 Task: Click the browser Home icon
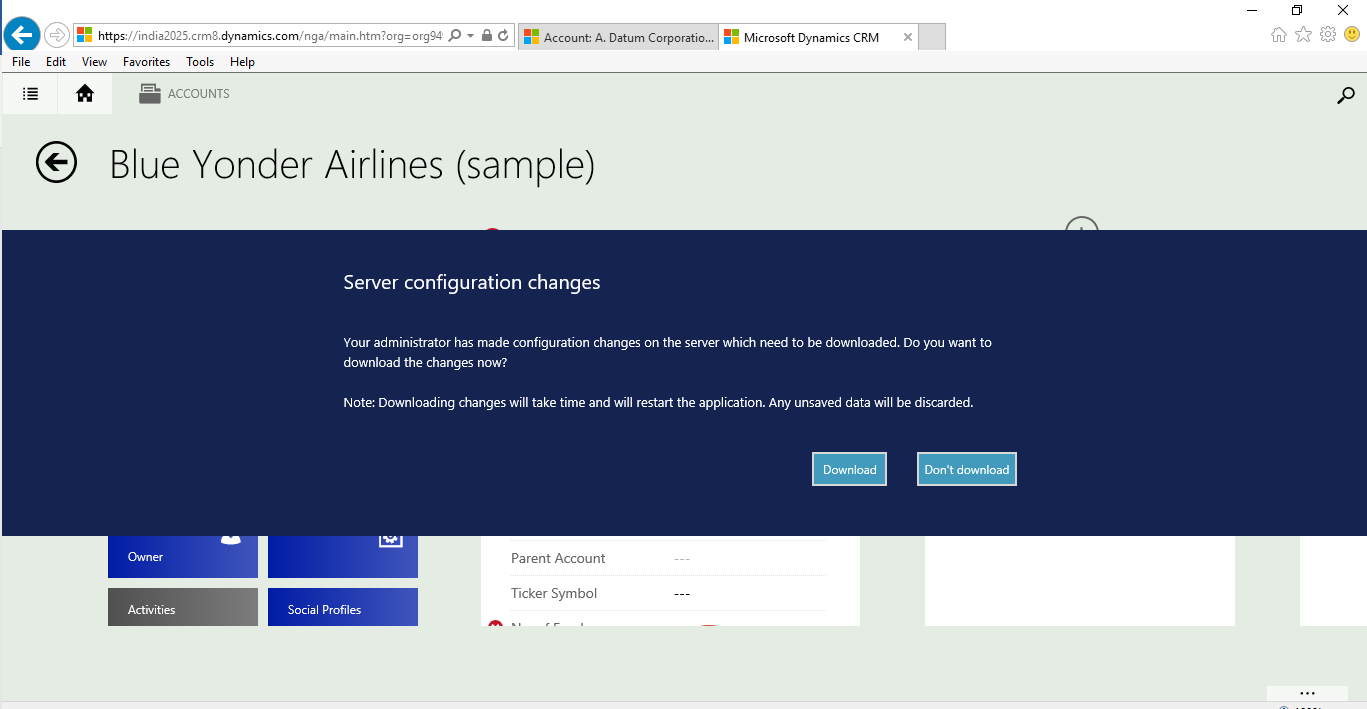[1279, 35]
